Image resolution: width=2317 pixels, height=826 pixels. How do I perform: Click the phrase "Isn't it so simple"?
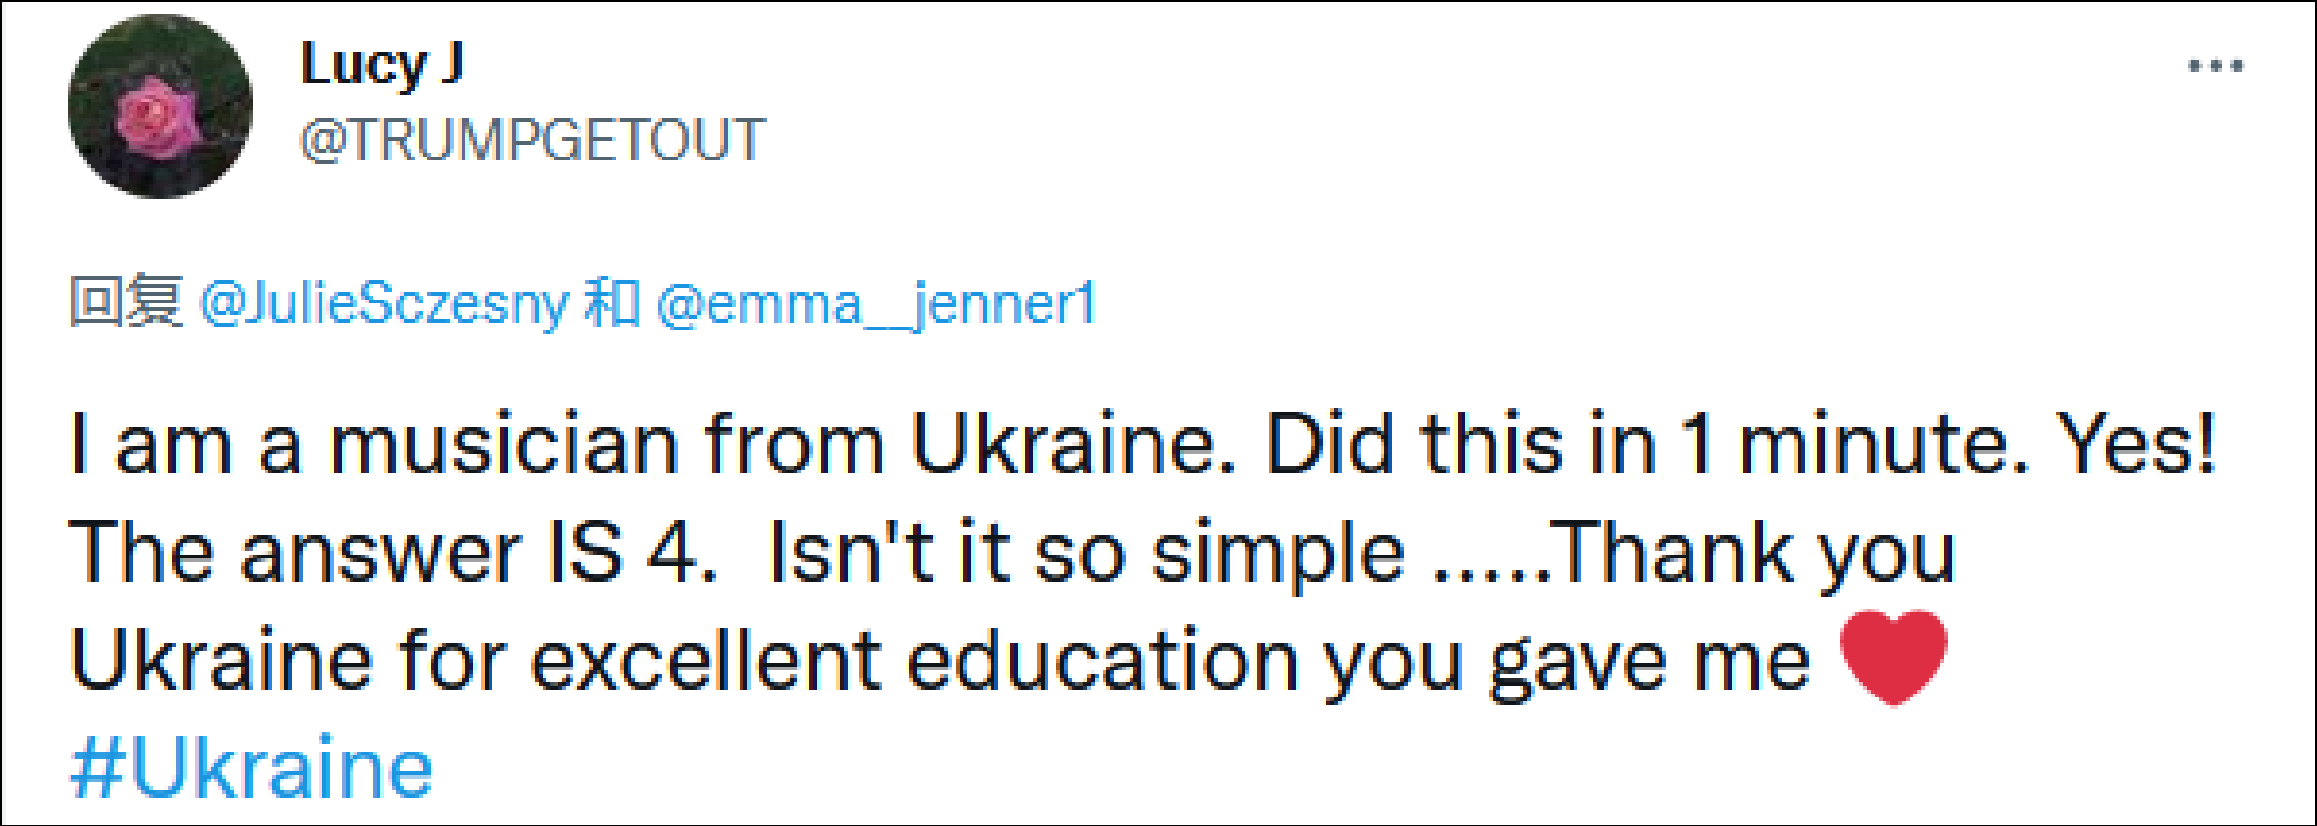1086,553
